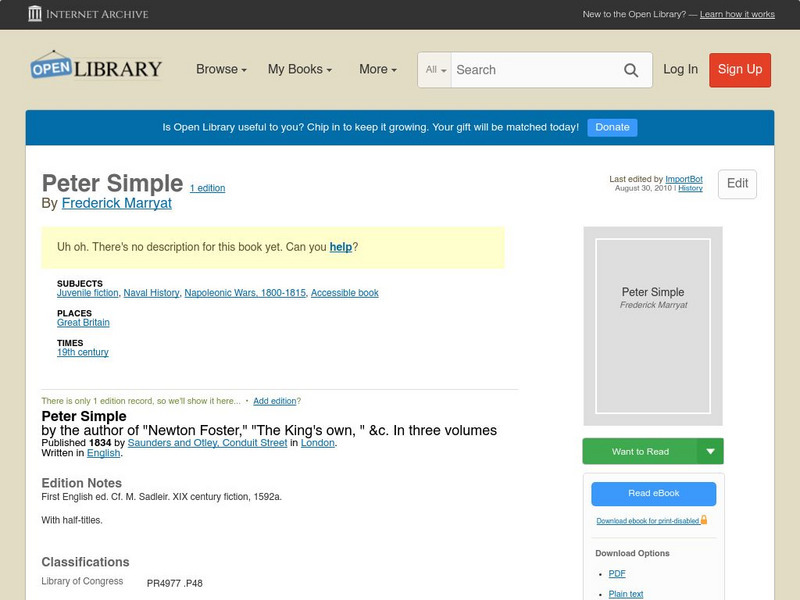
Task: Click the Sign Up button
Action: point(739,70)
